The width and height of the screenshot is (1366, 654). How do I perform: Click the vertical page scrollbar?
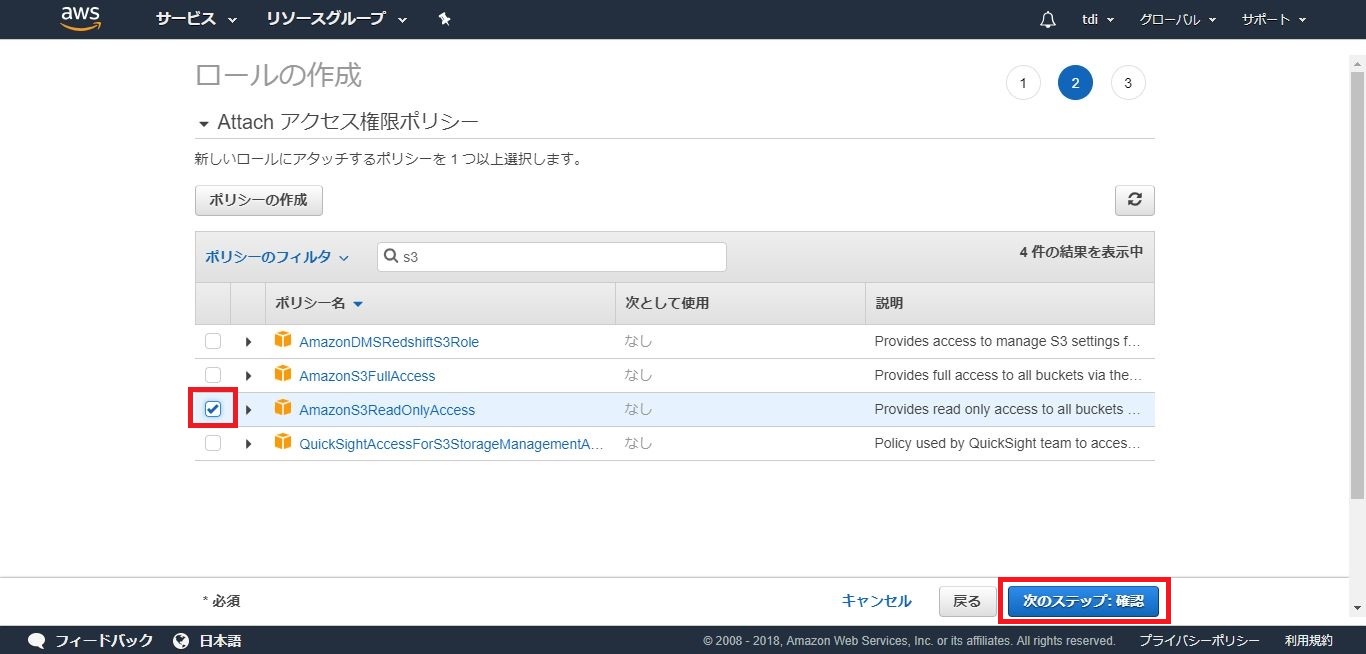point(1357,300)
